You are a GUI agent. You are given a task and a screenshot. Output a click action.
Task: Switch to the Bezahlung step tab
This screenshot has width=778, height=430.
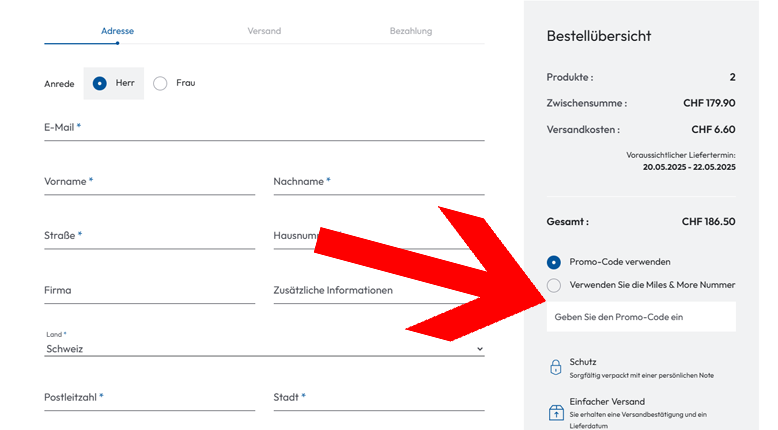pyautogui.click(x=411, y=31)
